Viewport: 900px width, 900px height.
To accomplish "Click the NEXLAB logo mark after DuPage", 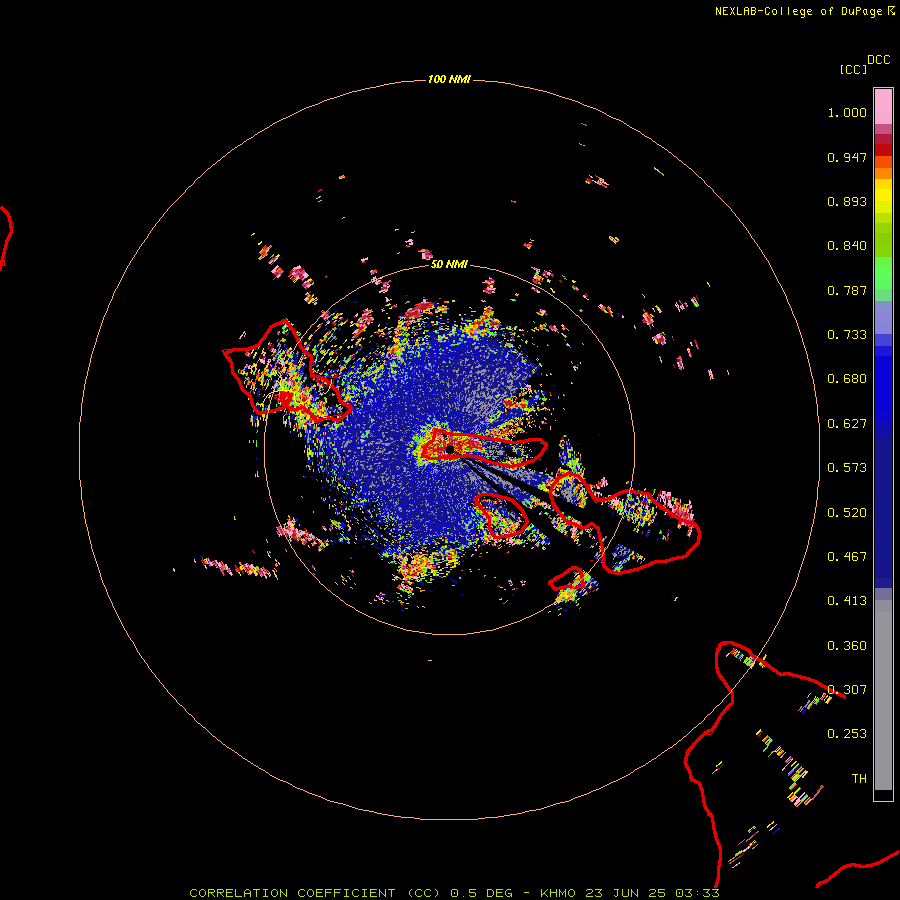I will pyautogui.click(x=891, y=10).
